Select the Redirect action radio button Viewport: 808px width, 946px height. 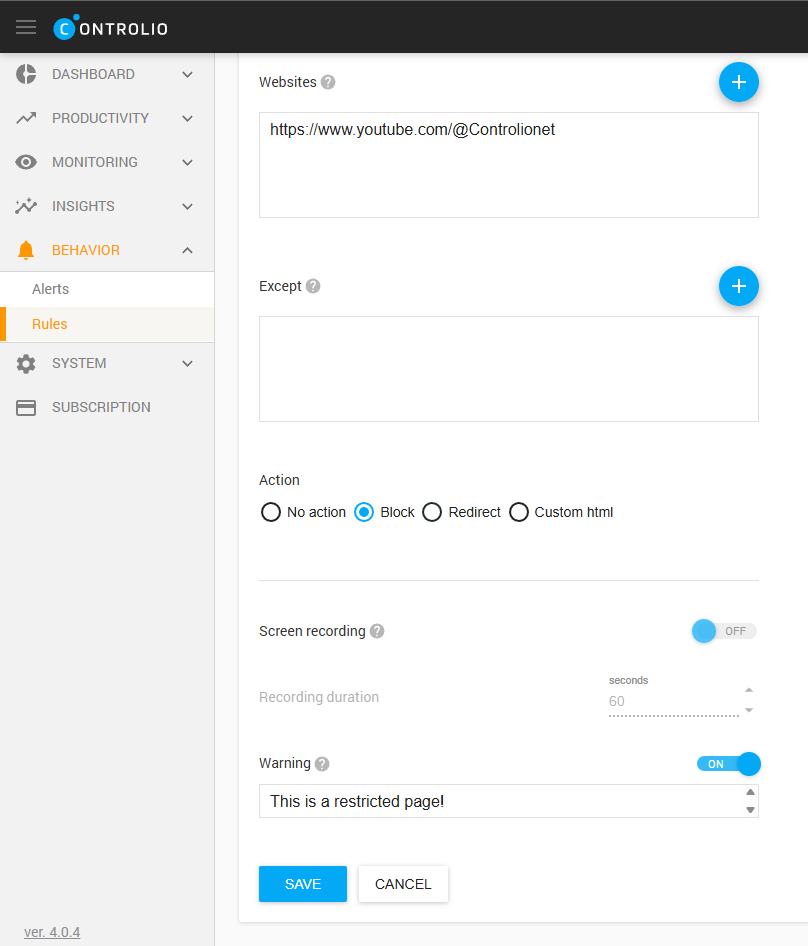tap(432, 512)
